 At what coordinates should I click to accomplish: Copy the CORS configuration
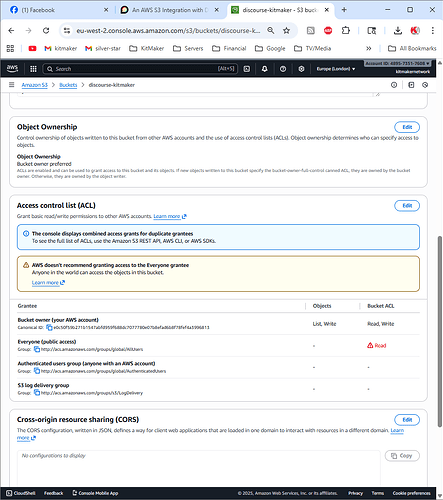point(402,456)
